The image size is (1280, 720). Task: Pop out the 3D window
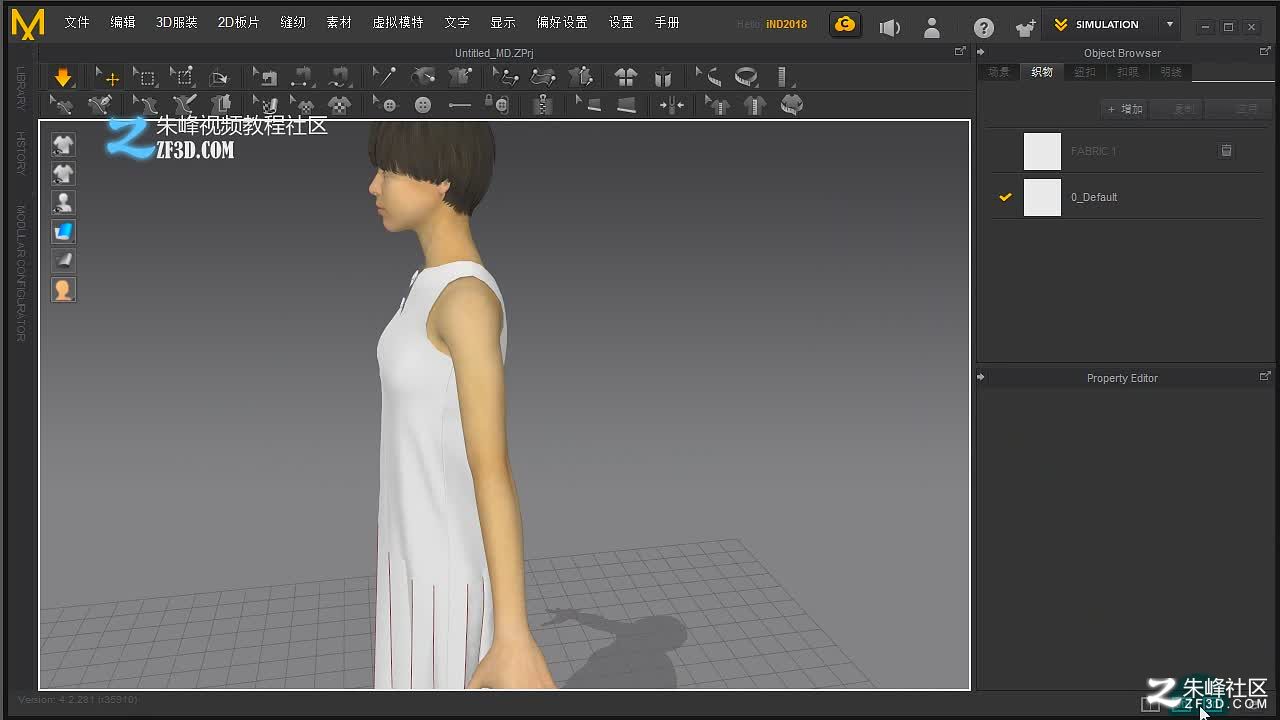(960, 51)
